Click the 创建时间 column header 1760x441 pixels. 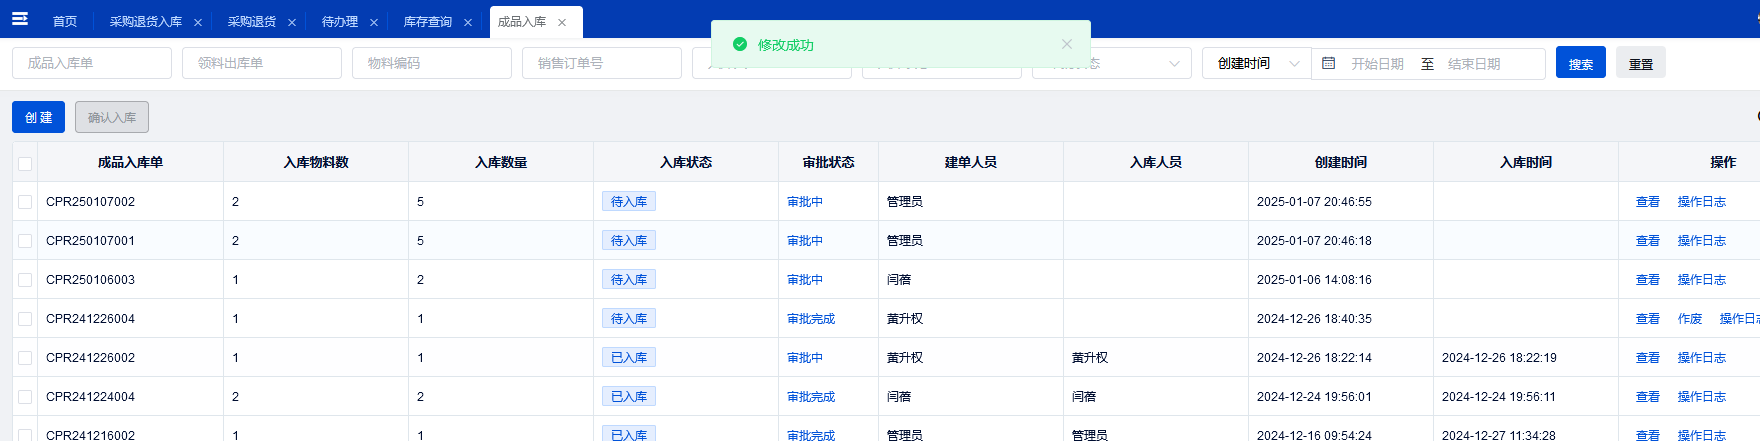1341,162
